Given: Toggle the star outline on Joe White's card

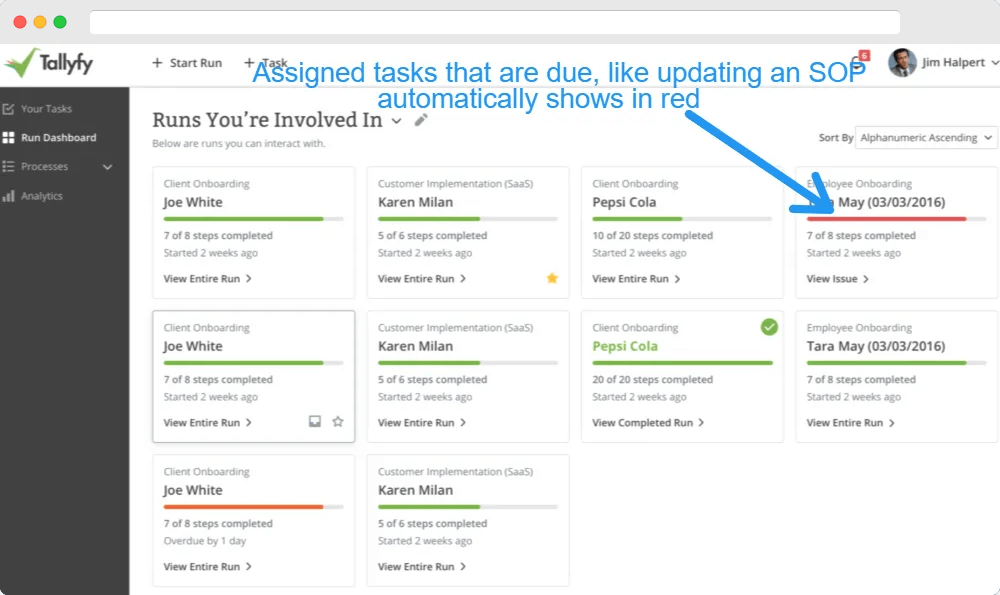Looking at the screenshot, I should 338,422.
